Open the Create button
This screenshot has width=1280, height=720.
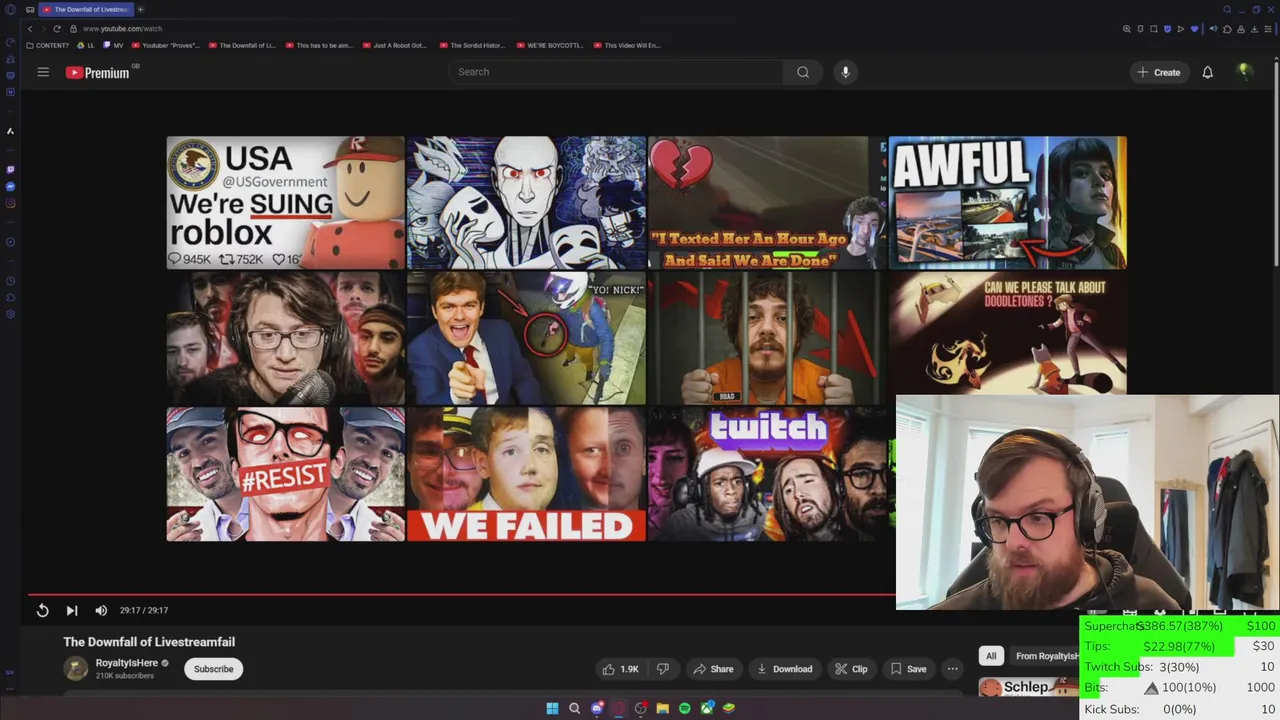click(1159, 72)
